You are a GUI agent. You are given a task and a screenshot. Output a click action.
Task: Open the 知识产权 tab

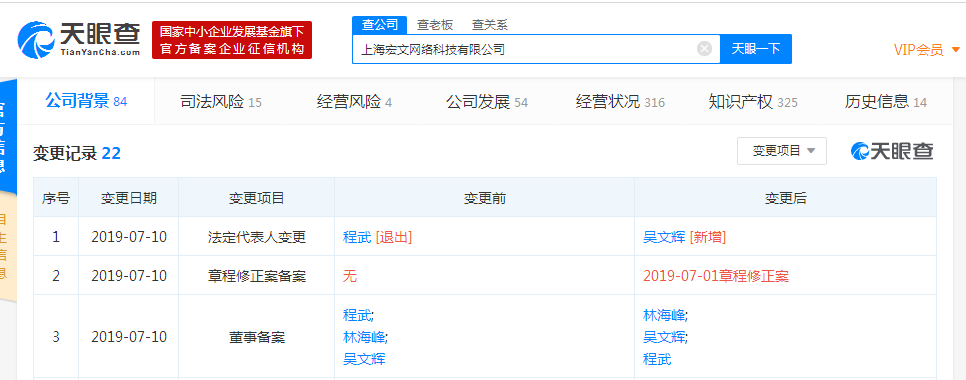(x=753, y=102)
